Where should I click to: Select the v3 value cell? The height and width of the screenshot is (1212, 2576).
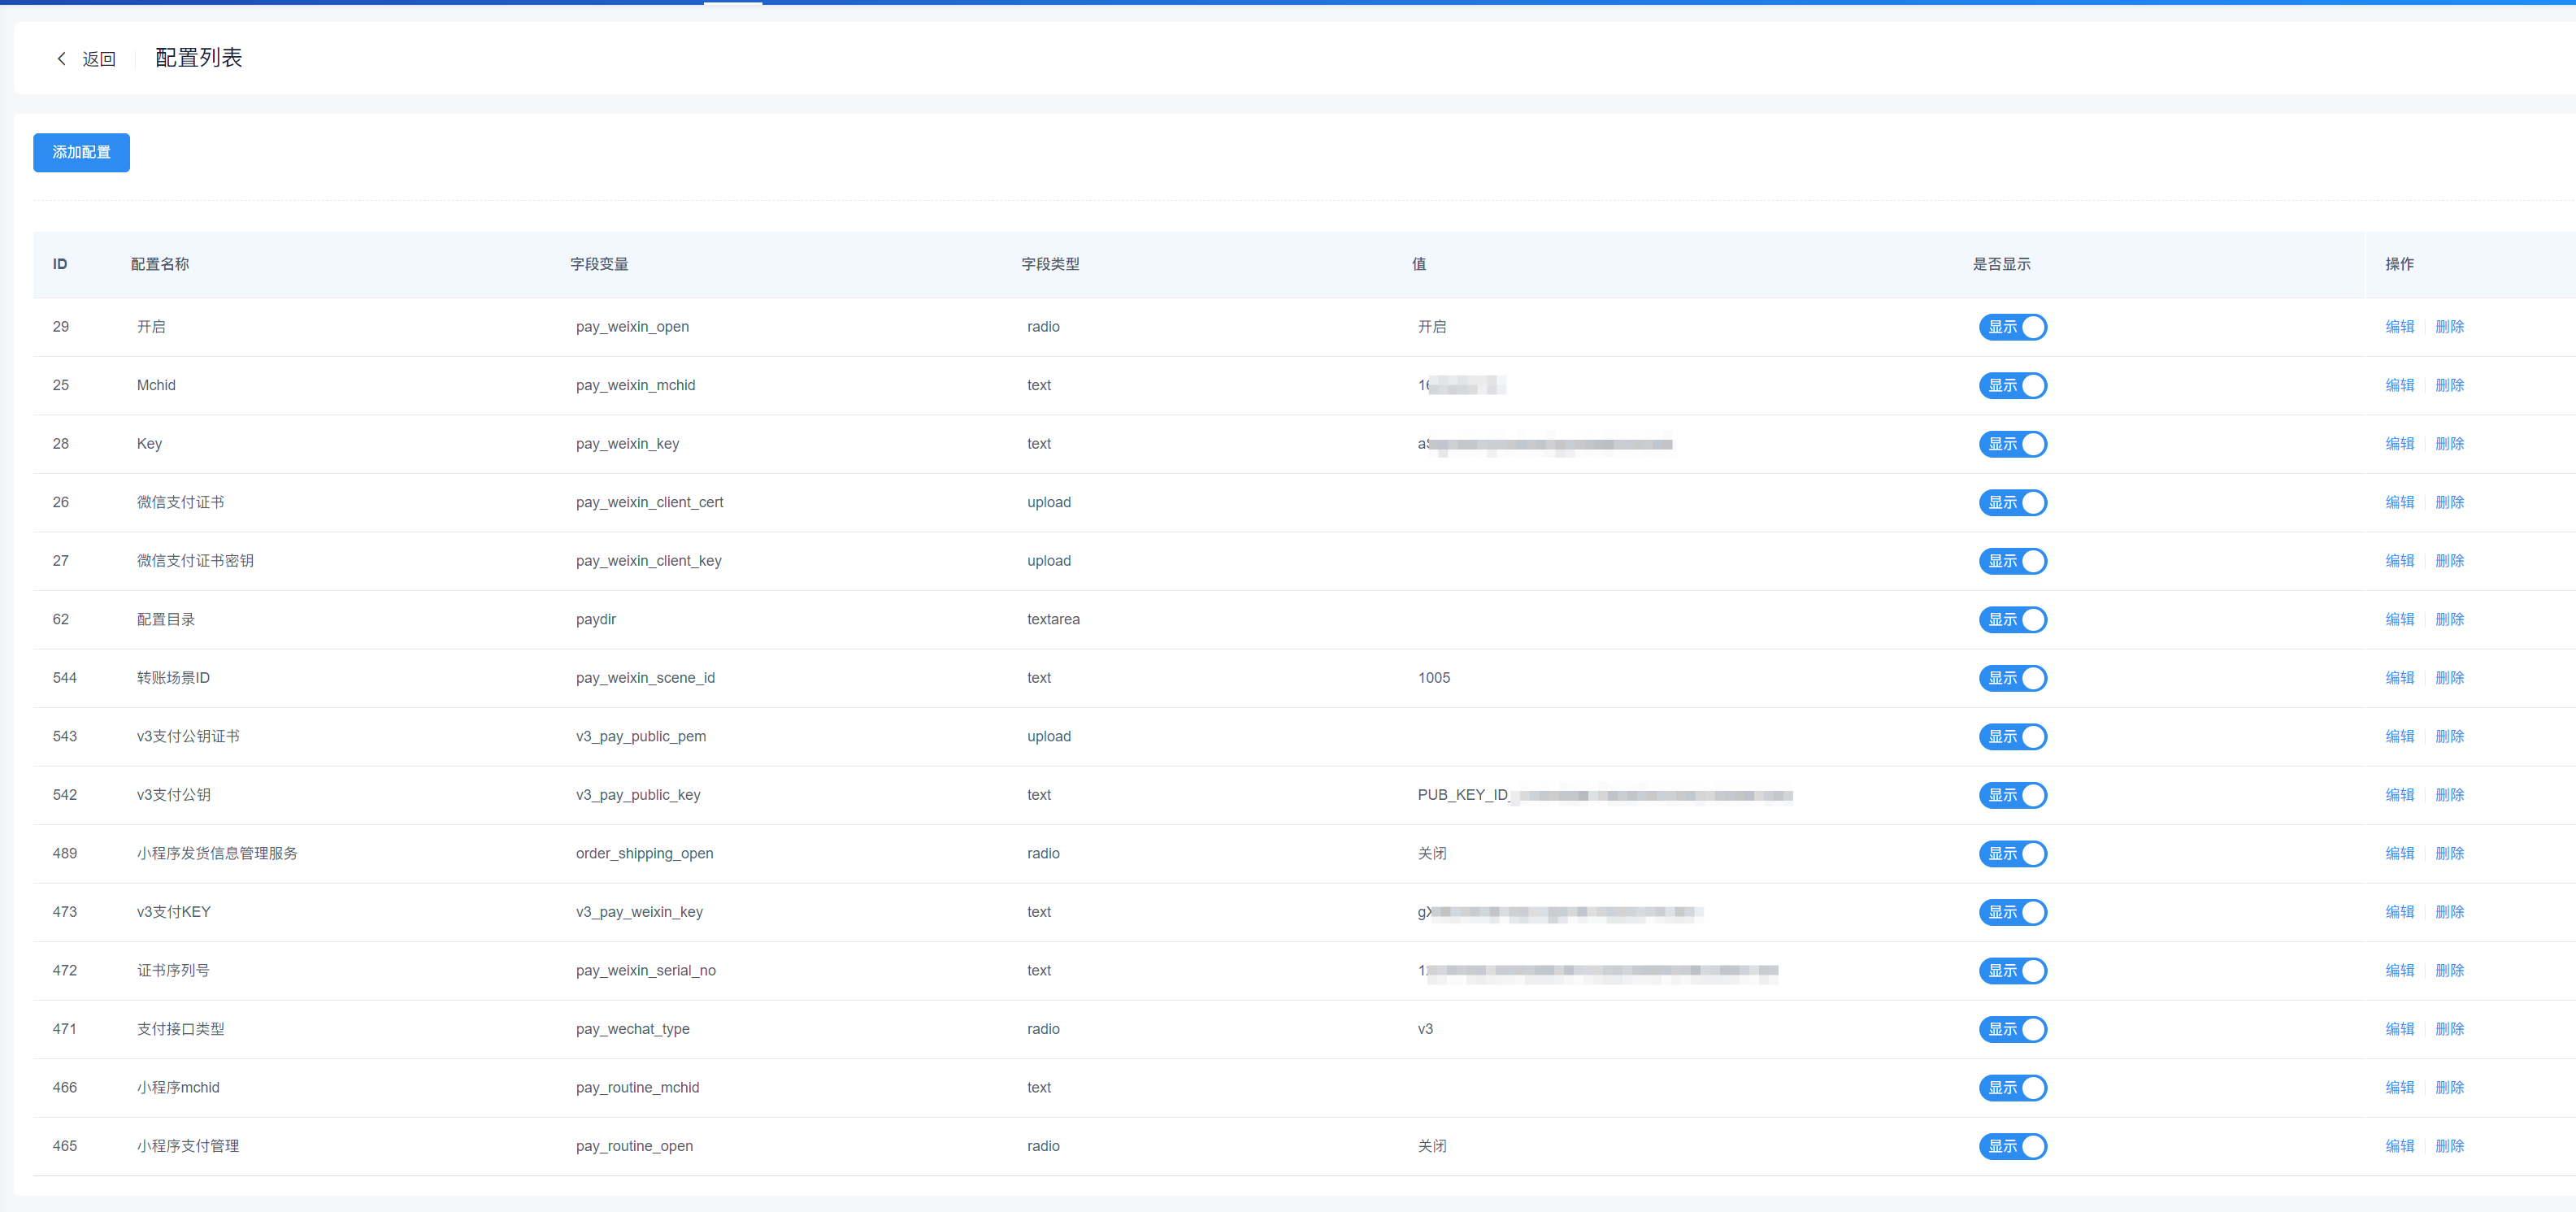coord(1425,1029)
